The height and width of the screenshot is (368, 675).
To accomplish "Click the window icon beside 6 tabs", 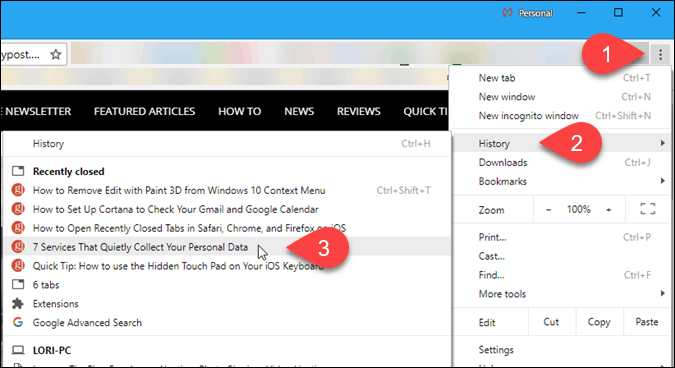I will [x=18, y=285].
